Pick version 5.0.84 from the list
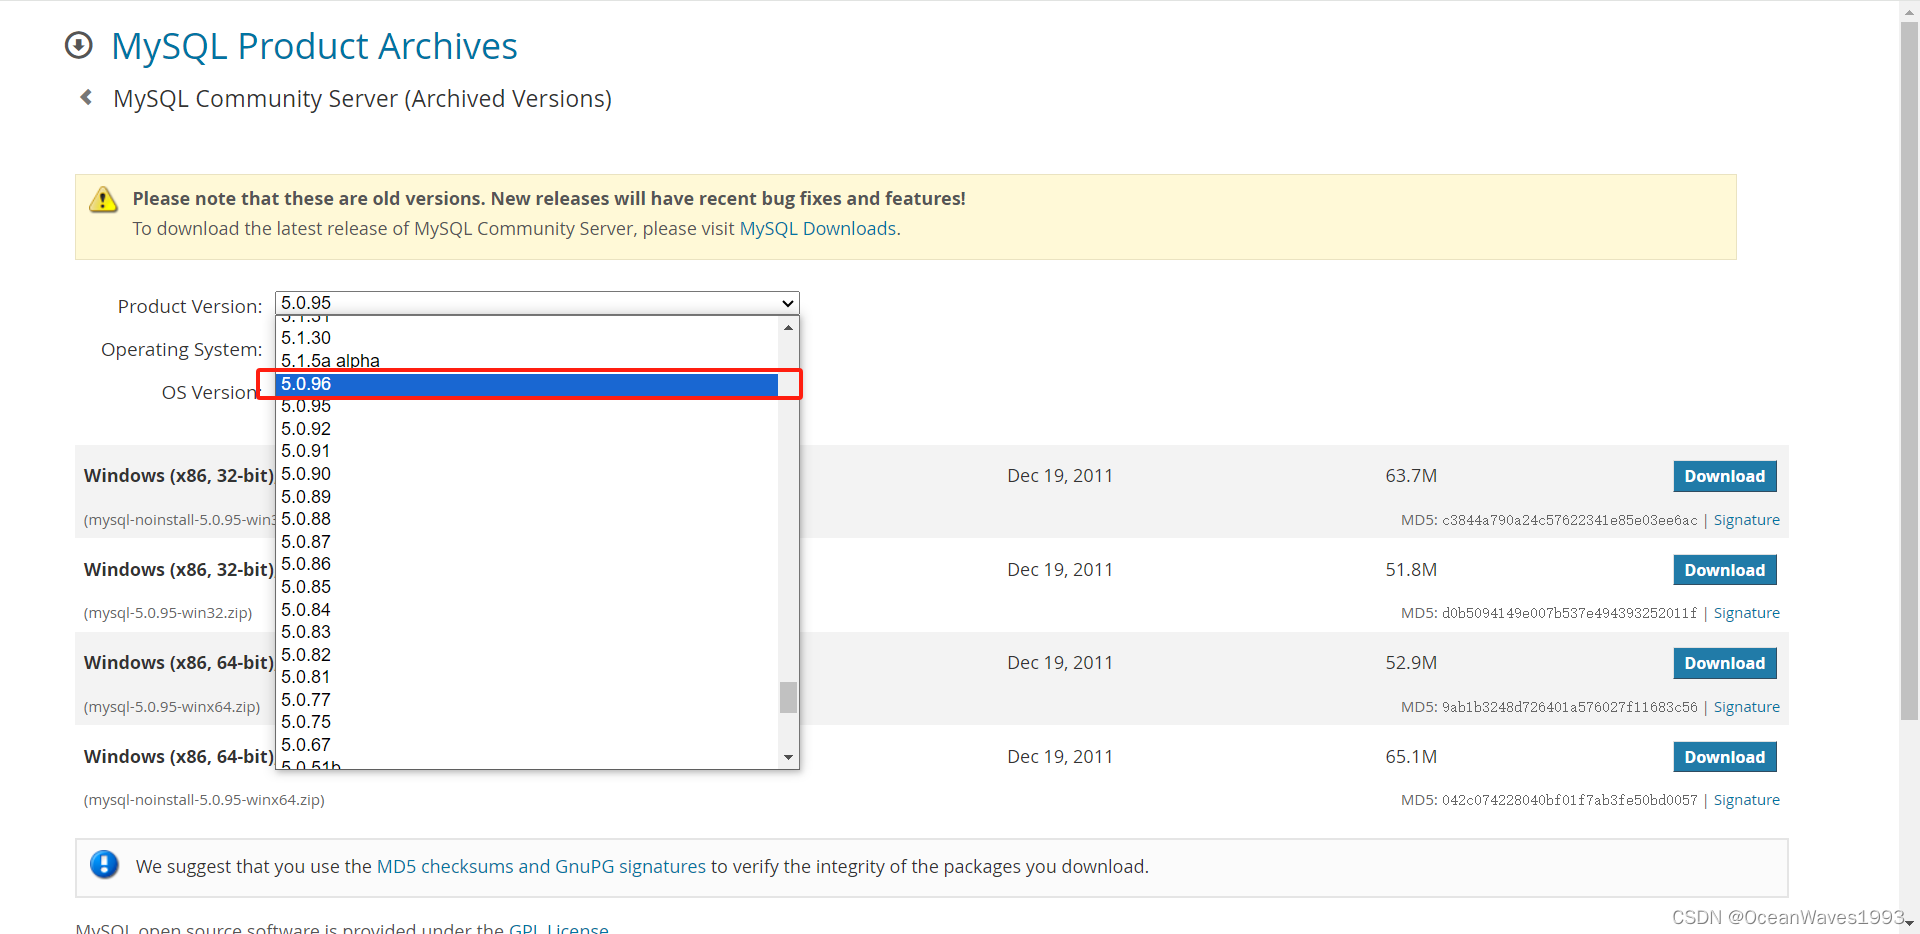Viewport: 1920px width, 934px height. 527,610
